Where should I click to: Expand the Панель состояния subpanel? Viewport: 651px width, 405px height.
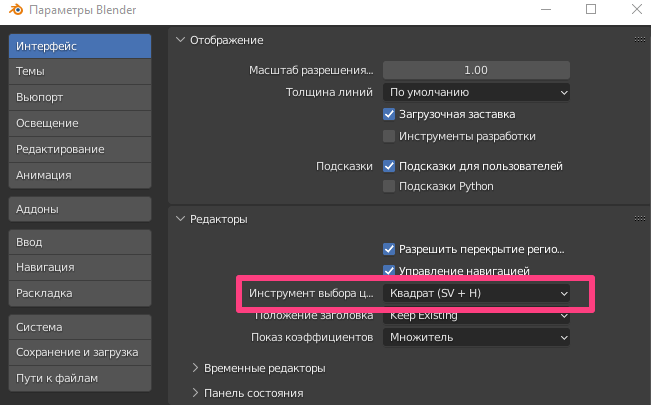tap(196, 393)
